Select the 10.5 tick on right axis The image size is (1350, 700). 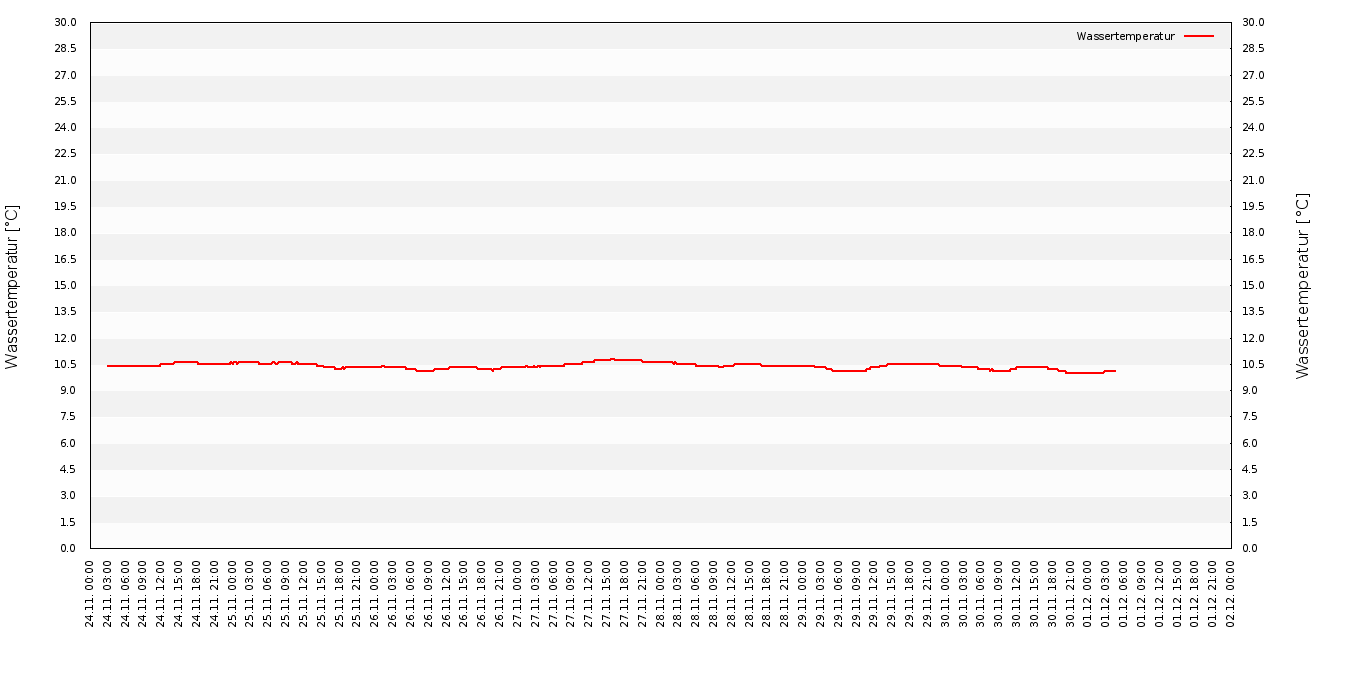pos(1253,364)
